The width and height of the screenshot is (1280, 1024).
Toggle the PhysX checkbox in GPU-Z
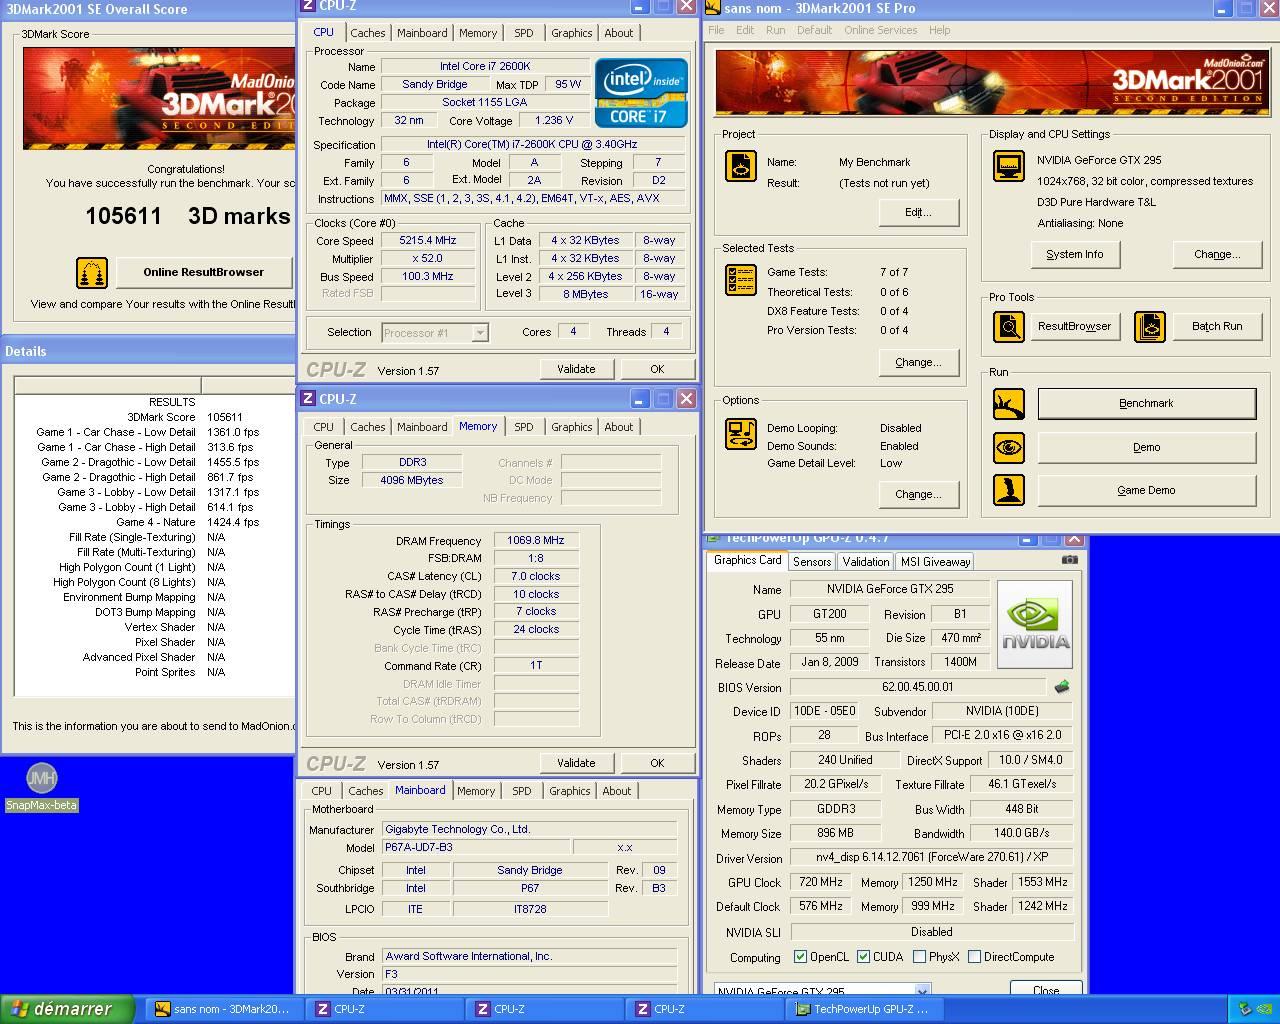point(919,957)
